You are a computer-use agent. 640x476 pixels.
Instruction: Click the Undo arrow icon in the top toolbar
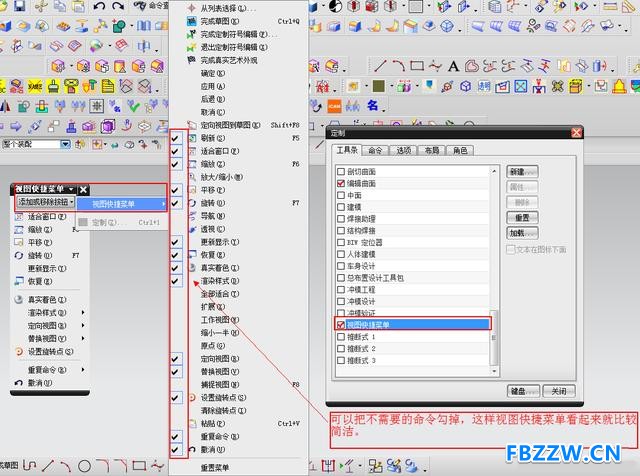tap(100, 6)
